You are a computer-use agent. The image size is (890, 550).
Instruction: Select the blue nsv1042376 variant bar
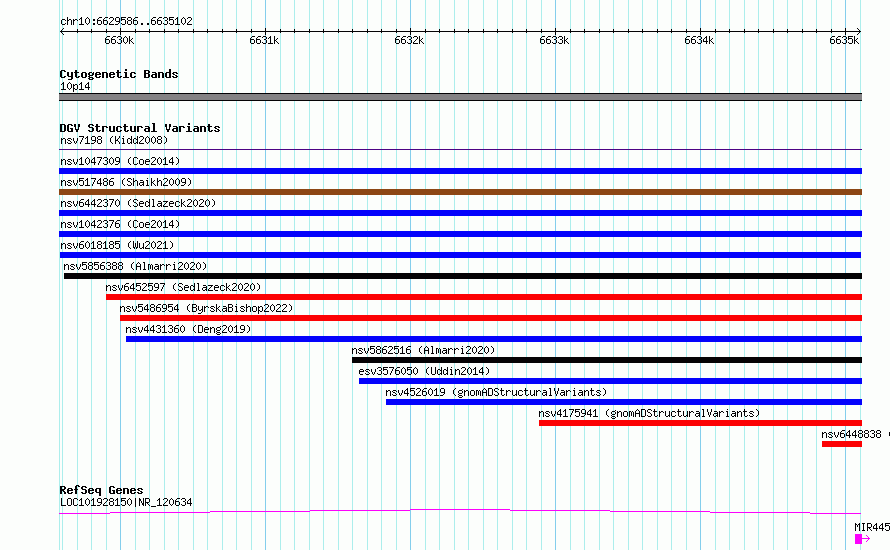pyautogui.click(x=460, y=234)
